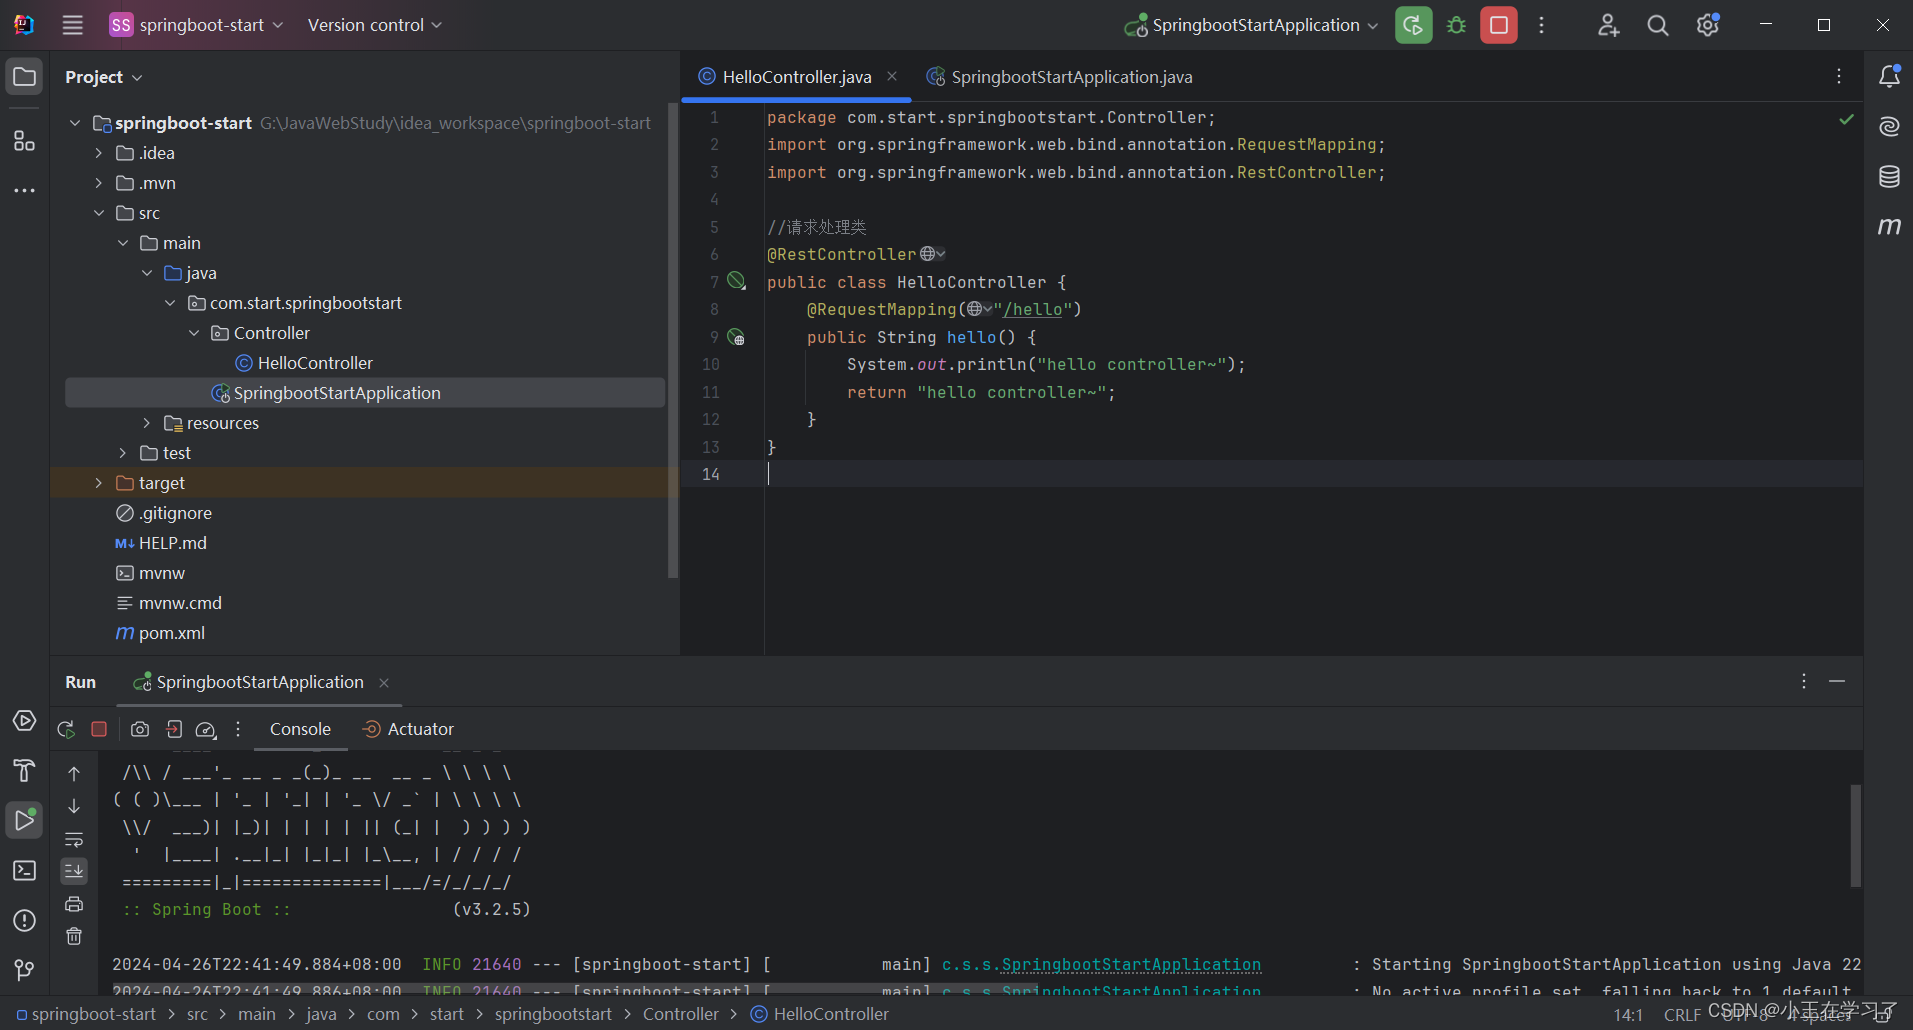The image size is (1913, 1030).
Task: Select HelloController in the breadcrumb bar
Action: (x=830, y=1014)
